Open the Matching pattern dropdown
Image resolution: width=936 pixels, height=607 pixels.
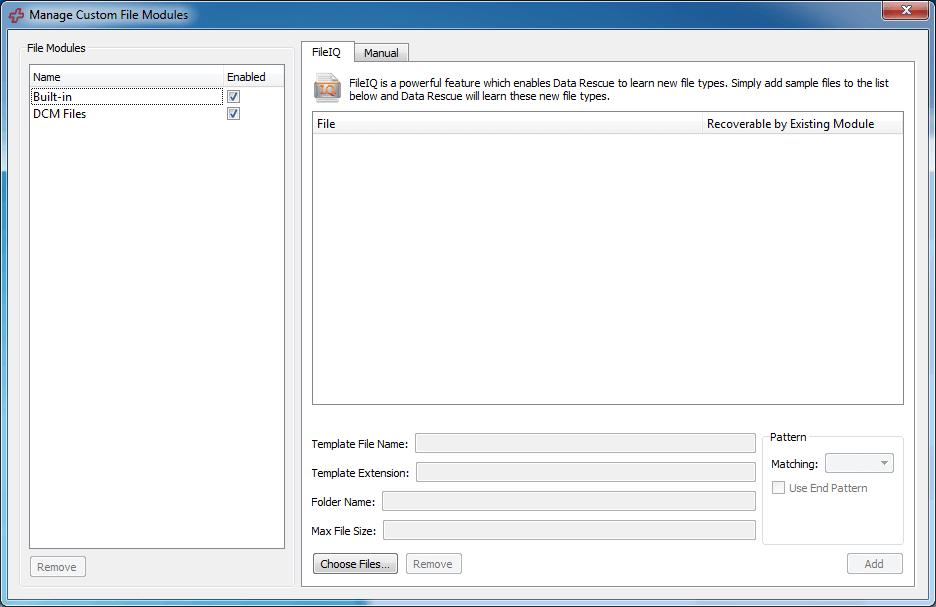click(859, 462)
